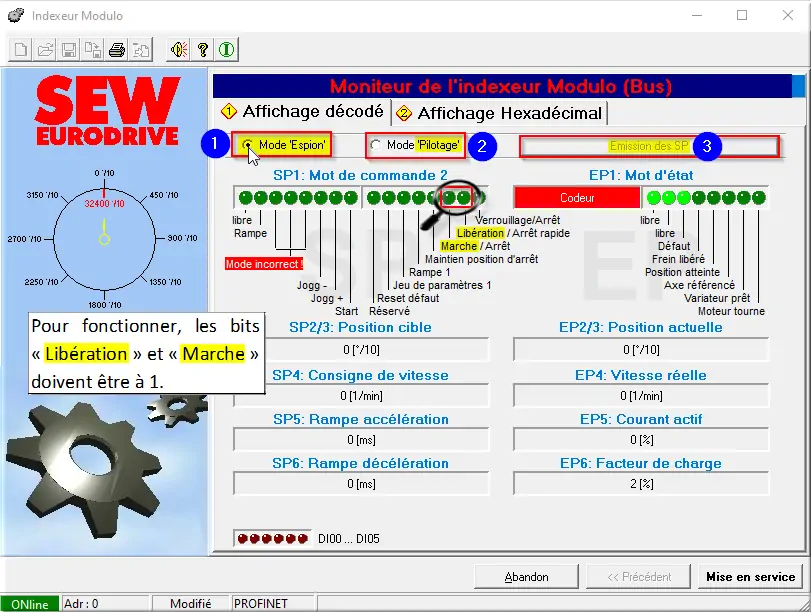Click the Save As copy-to-disk toolbar icon
The width and height of the screenshot is (811, 612).
pyautogui.click(x=93, y=50)
